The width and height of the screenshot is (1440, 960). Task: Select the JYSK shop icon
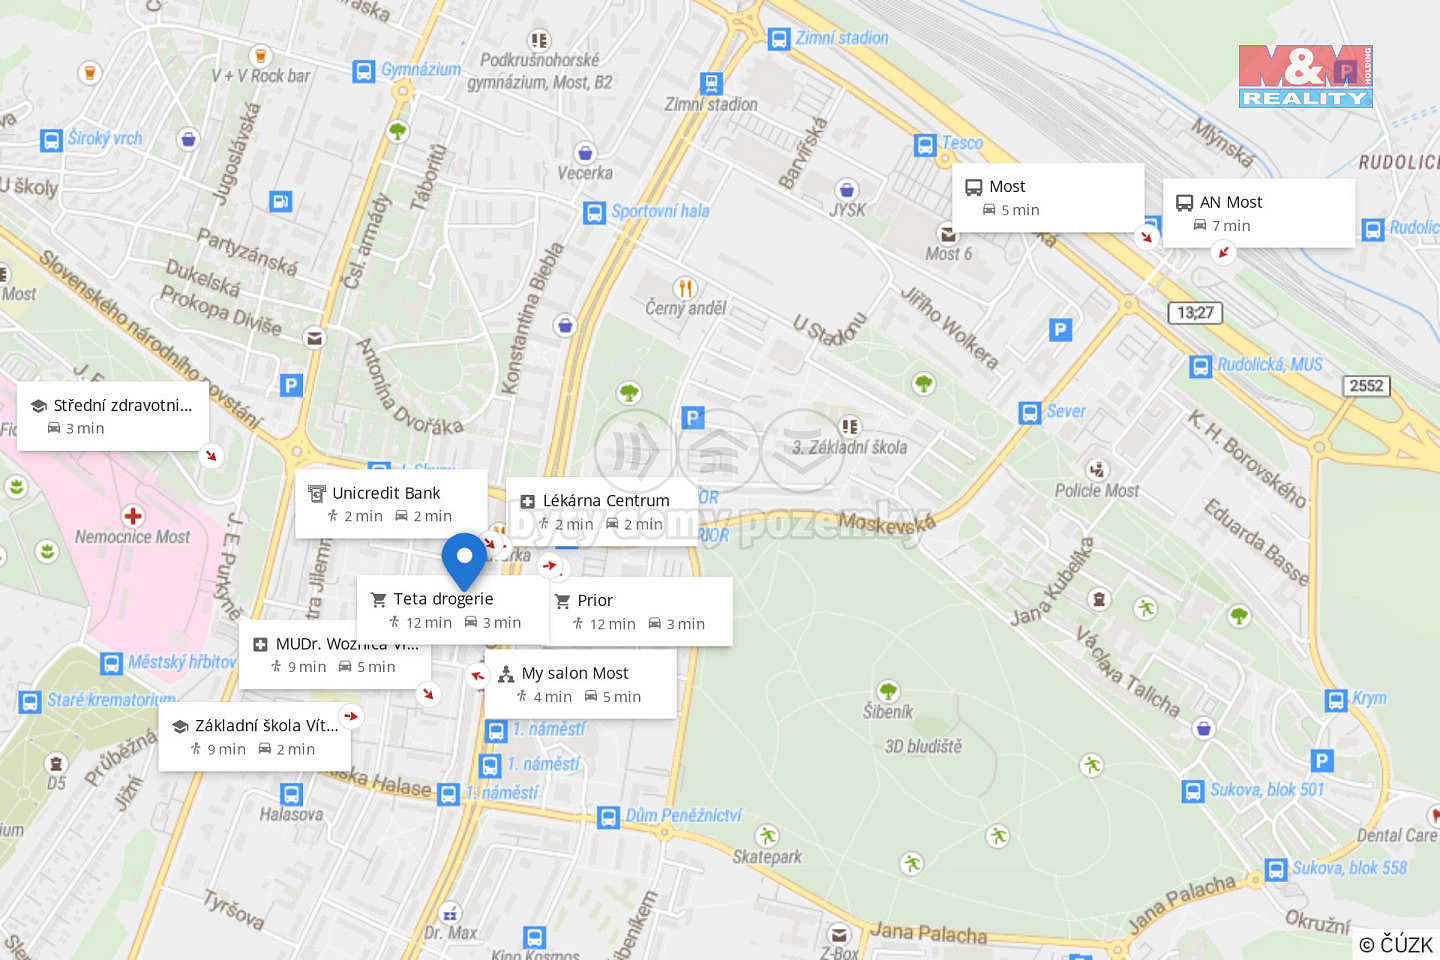[847, 190]
